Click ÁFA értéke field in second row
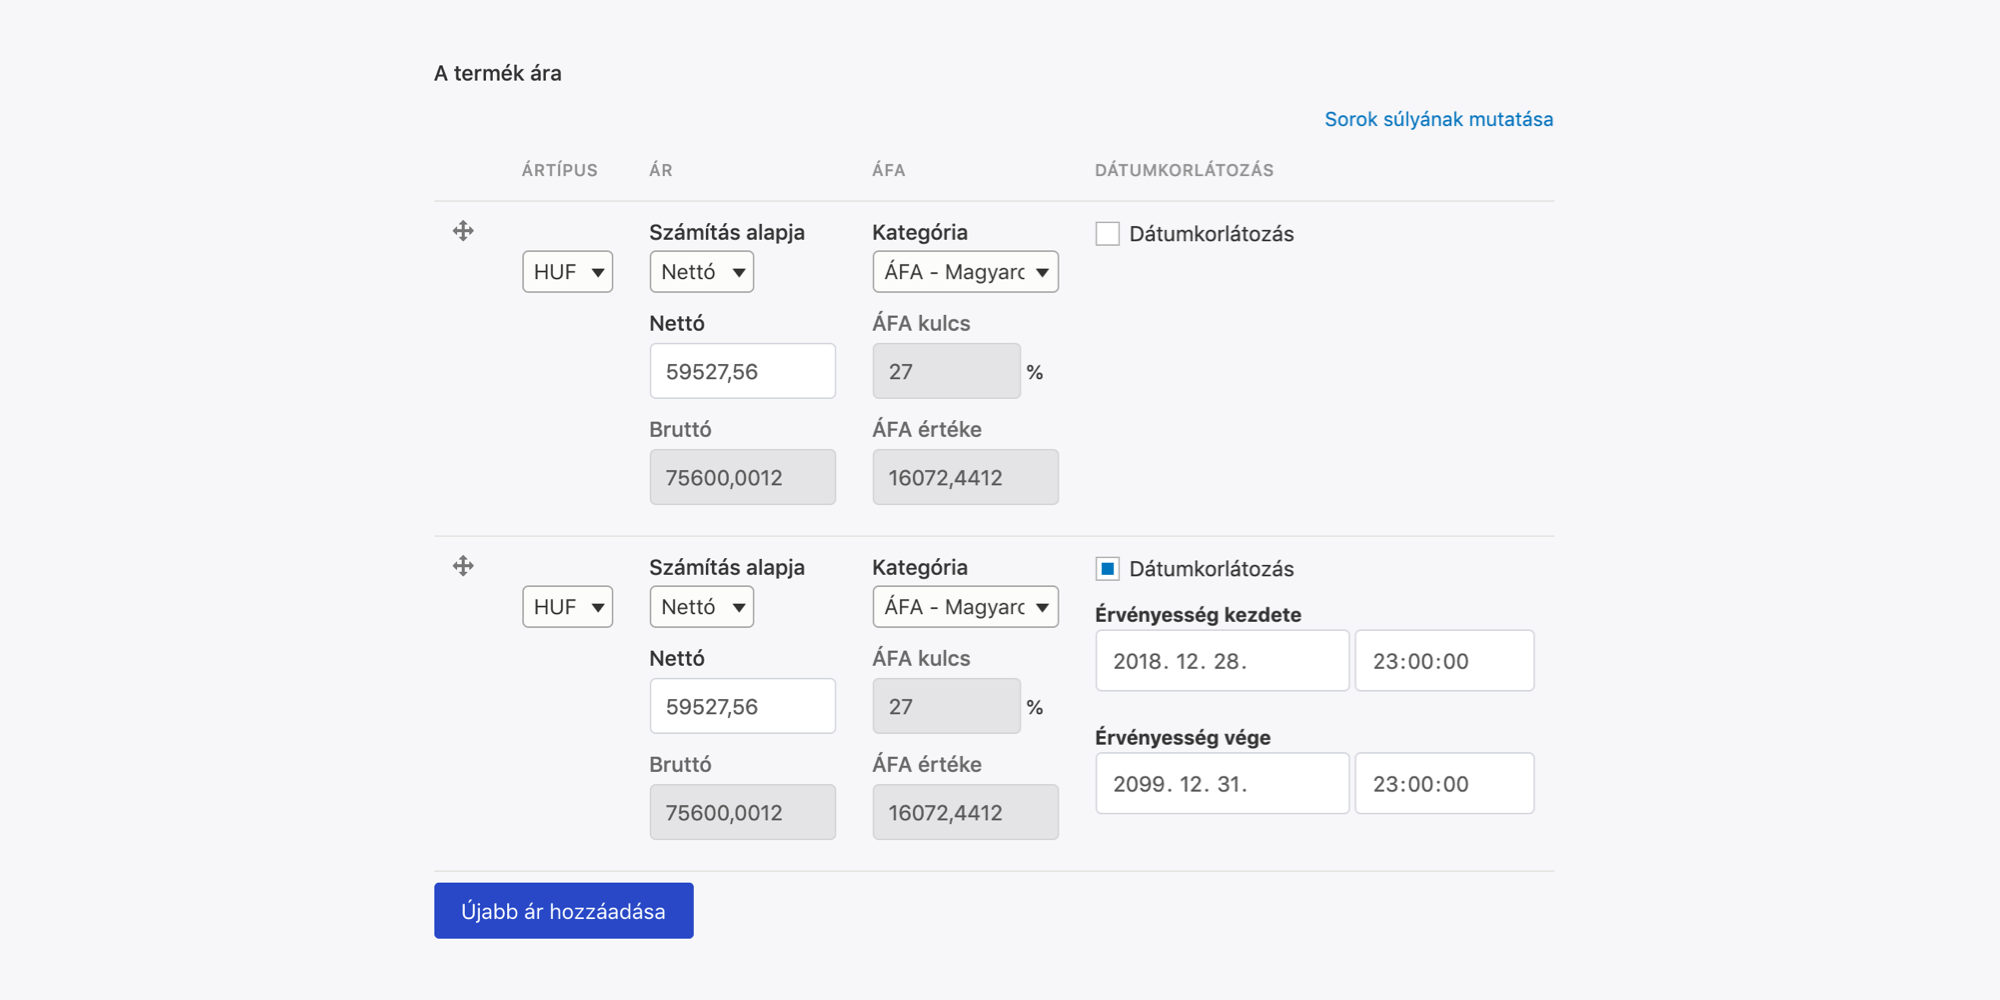Screen dimensions: 2000x1000 point(965,812)
